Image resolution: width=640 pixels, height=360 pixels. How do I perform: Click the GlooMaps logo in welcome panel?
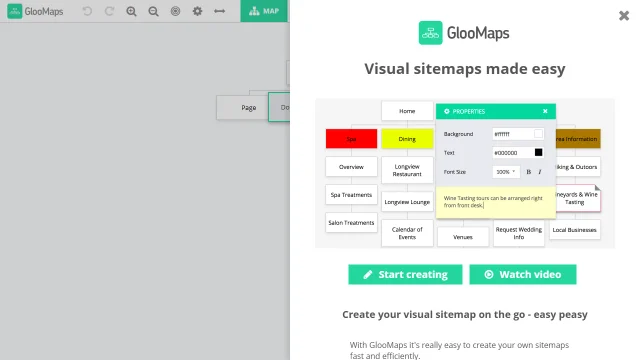tap(464, 33)
